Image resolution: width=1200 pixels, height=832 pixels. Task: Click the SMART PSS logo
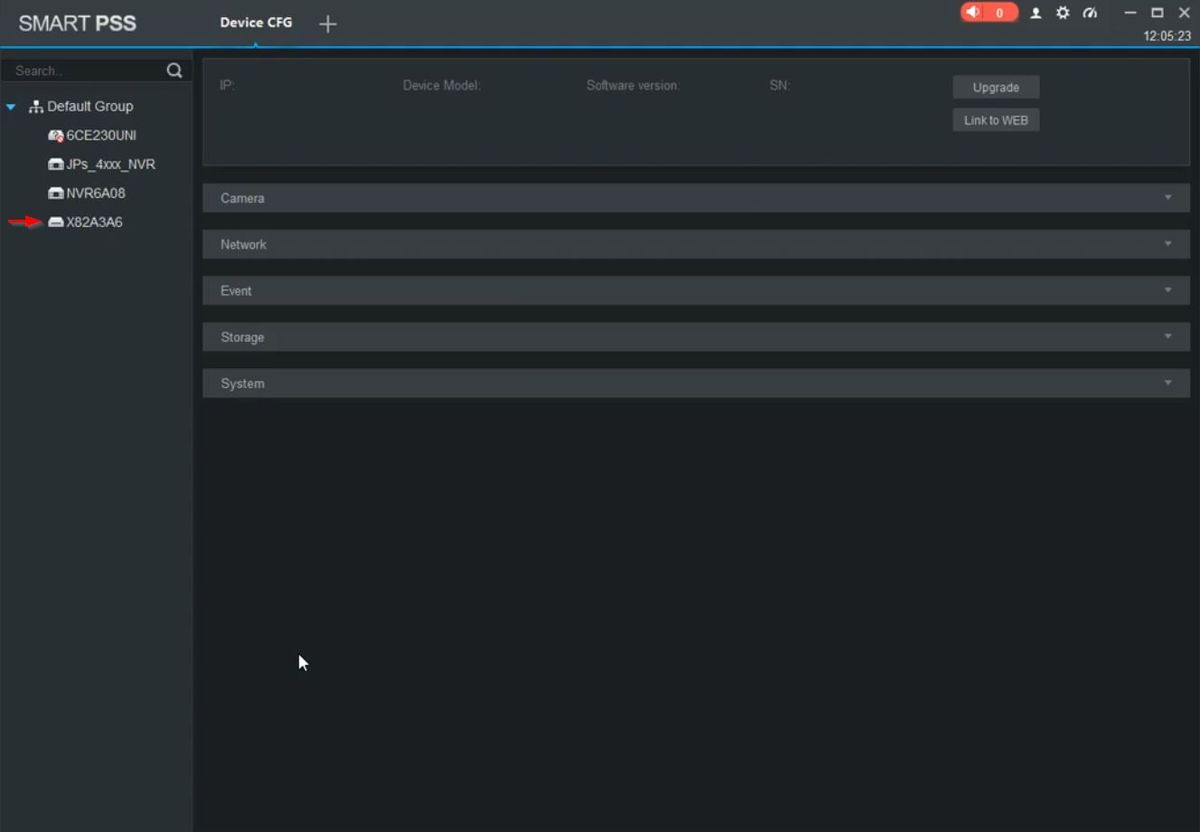[x=77, y=23]
